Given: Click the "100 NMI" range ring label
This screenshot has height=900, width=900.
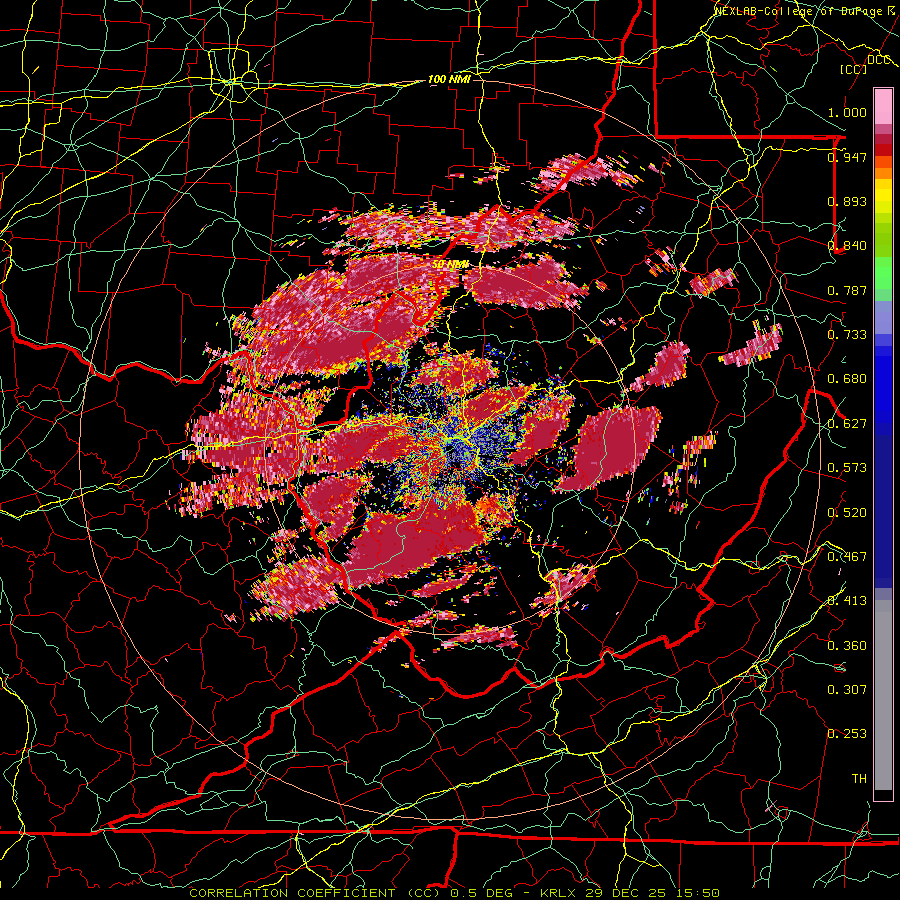Looking at the screenshot, I should pos(449,79).
